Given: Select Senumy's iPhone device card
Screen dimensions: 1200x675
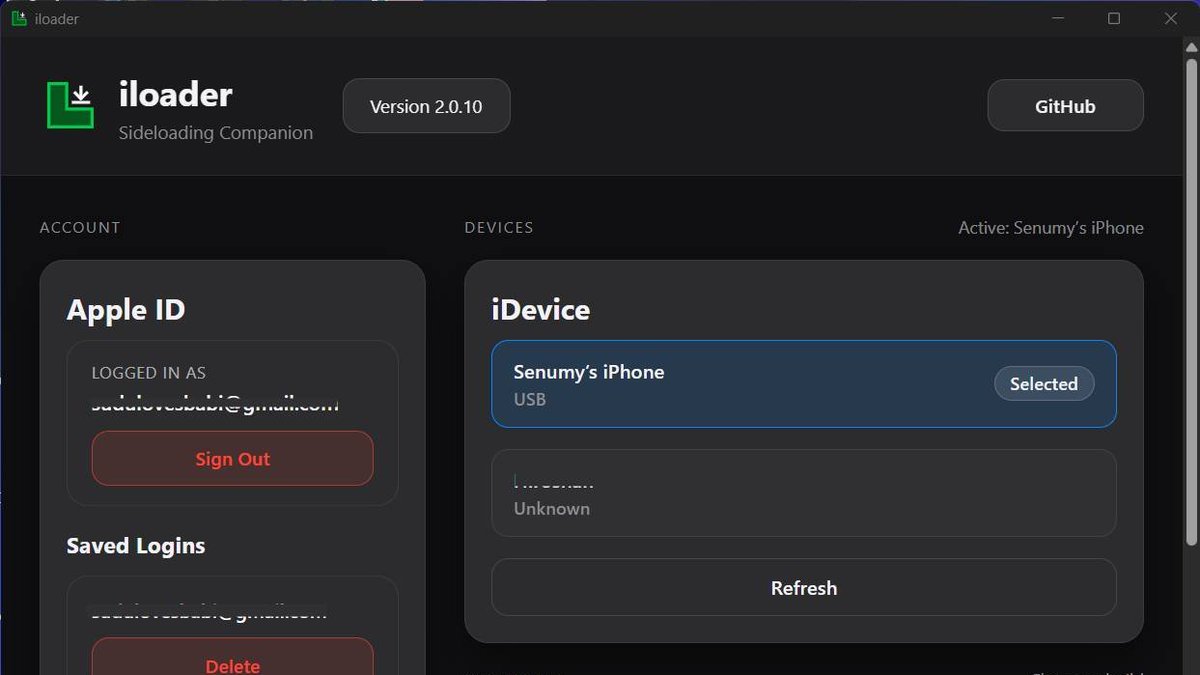Looking at the screenshot, I should click(803, 384).
